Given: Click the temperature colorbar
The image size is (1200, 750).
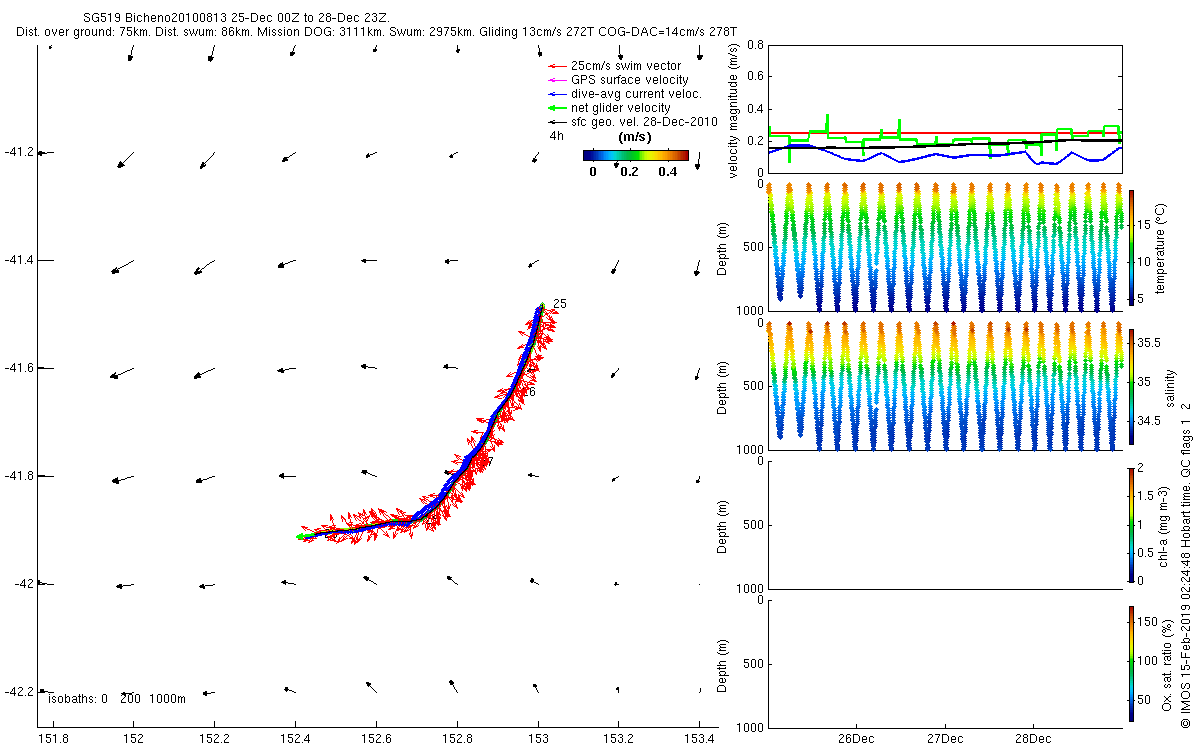Looking at the screenshot, I should 1132,246.
